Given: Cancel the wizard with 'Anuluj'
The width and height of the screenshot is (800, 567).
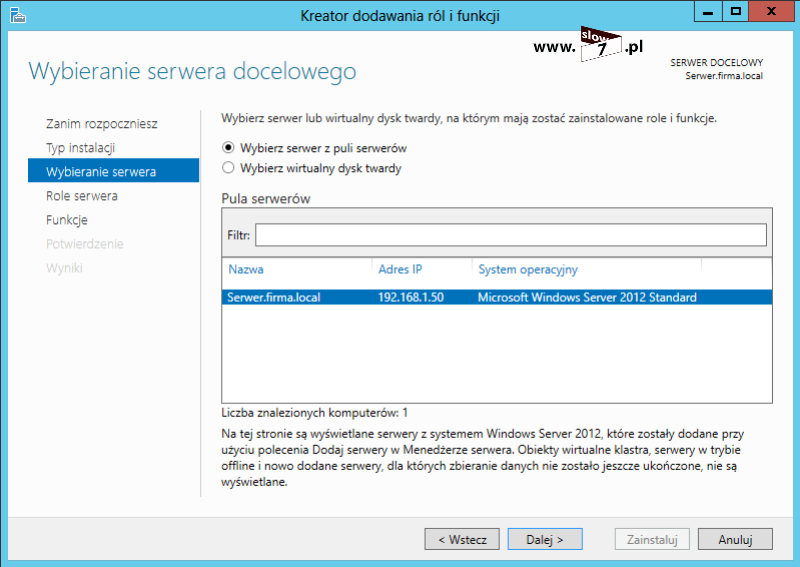Looking at the screenshot, I should (735, 539).
